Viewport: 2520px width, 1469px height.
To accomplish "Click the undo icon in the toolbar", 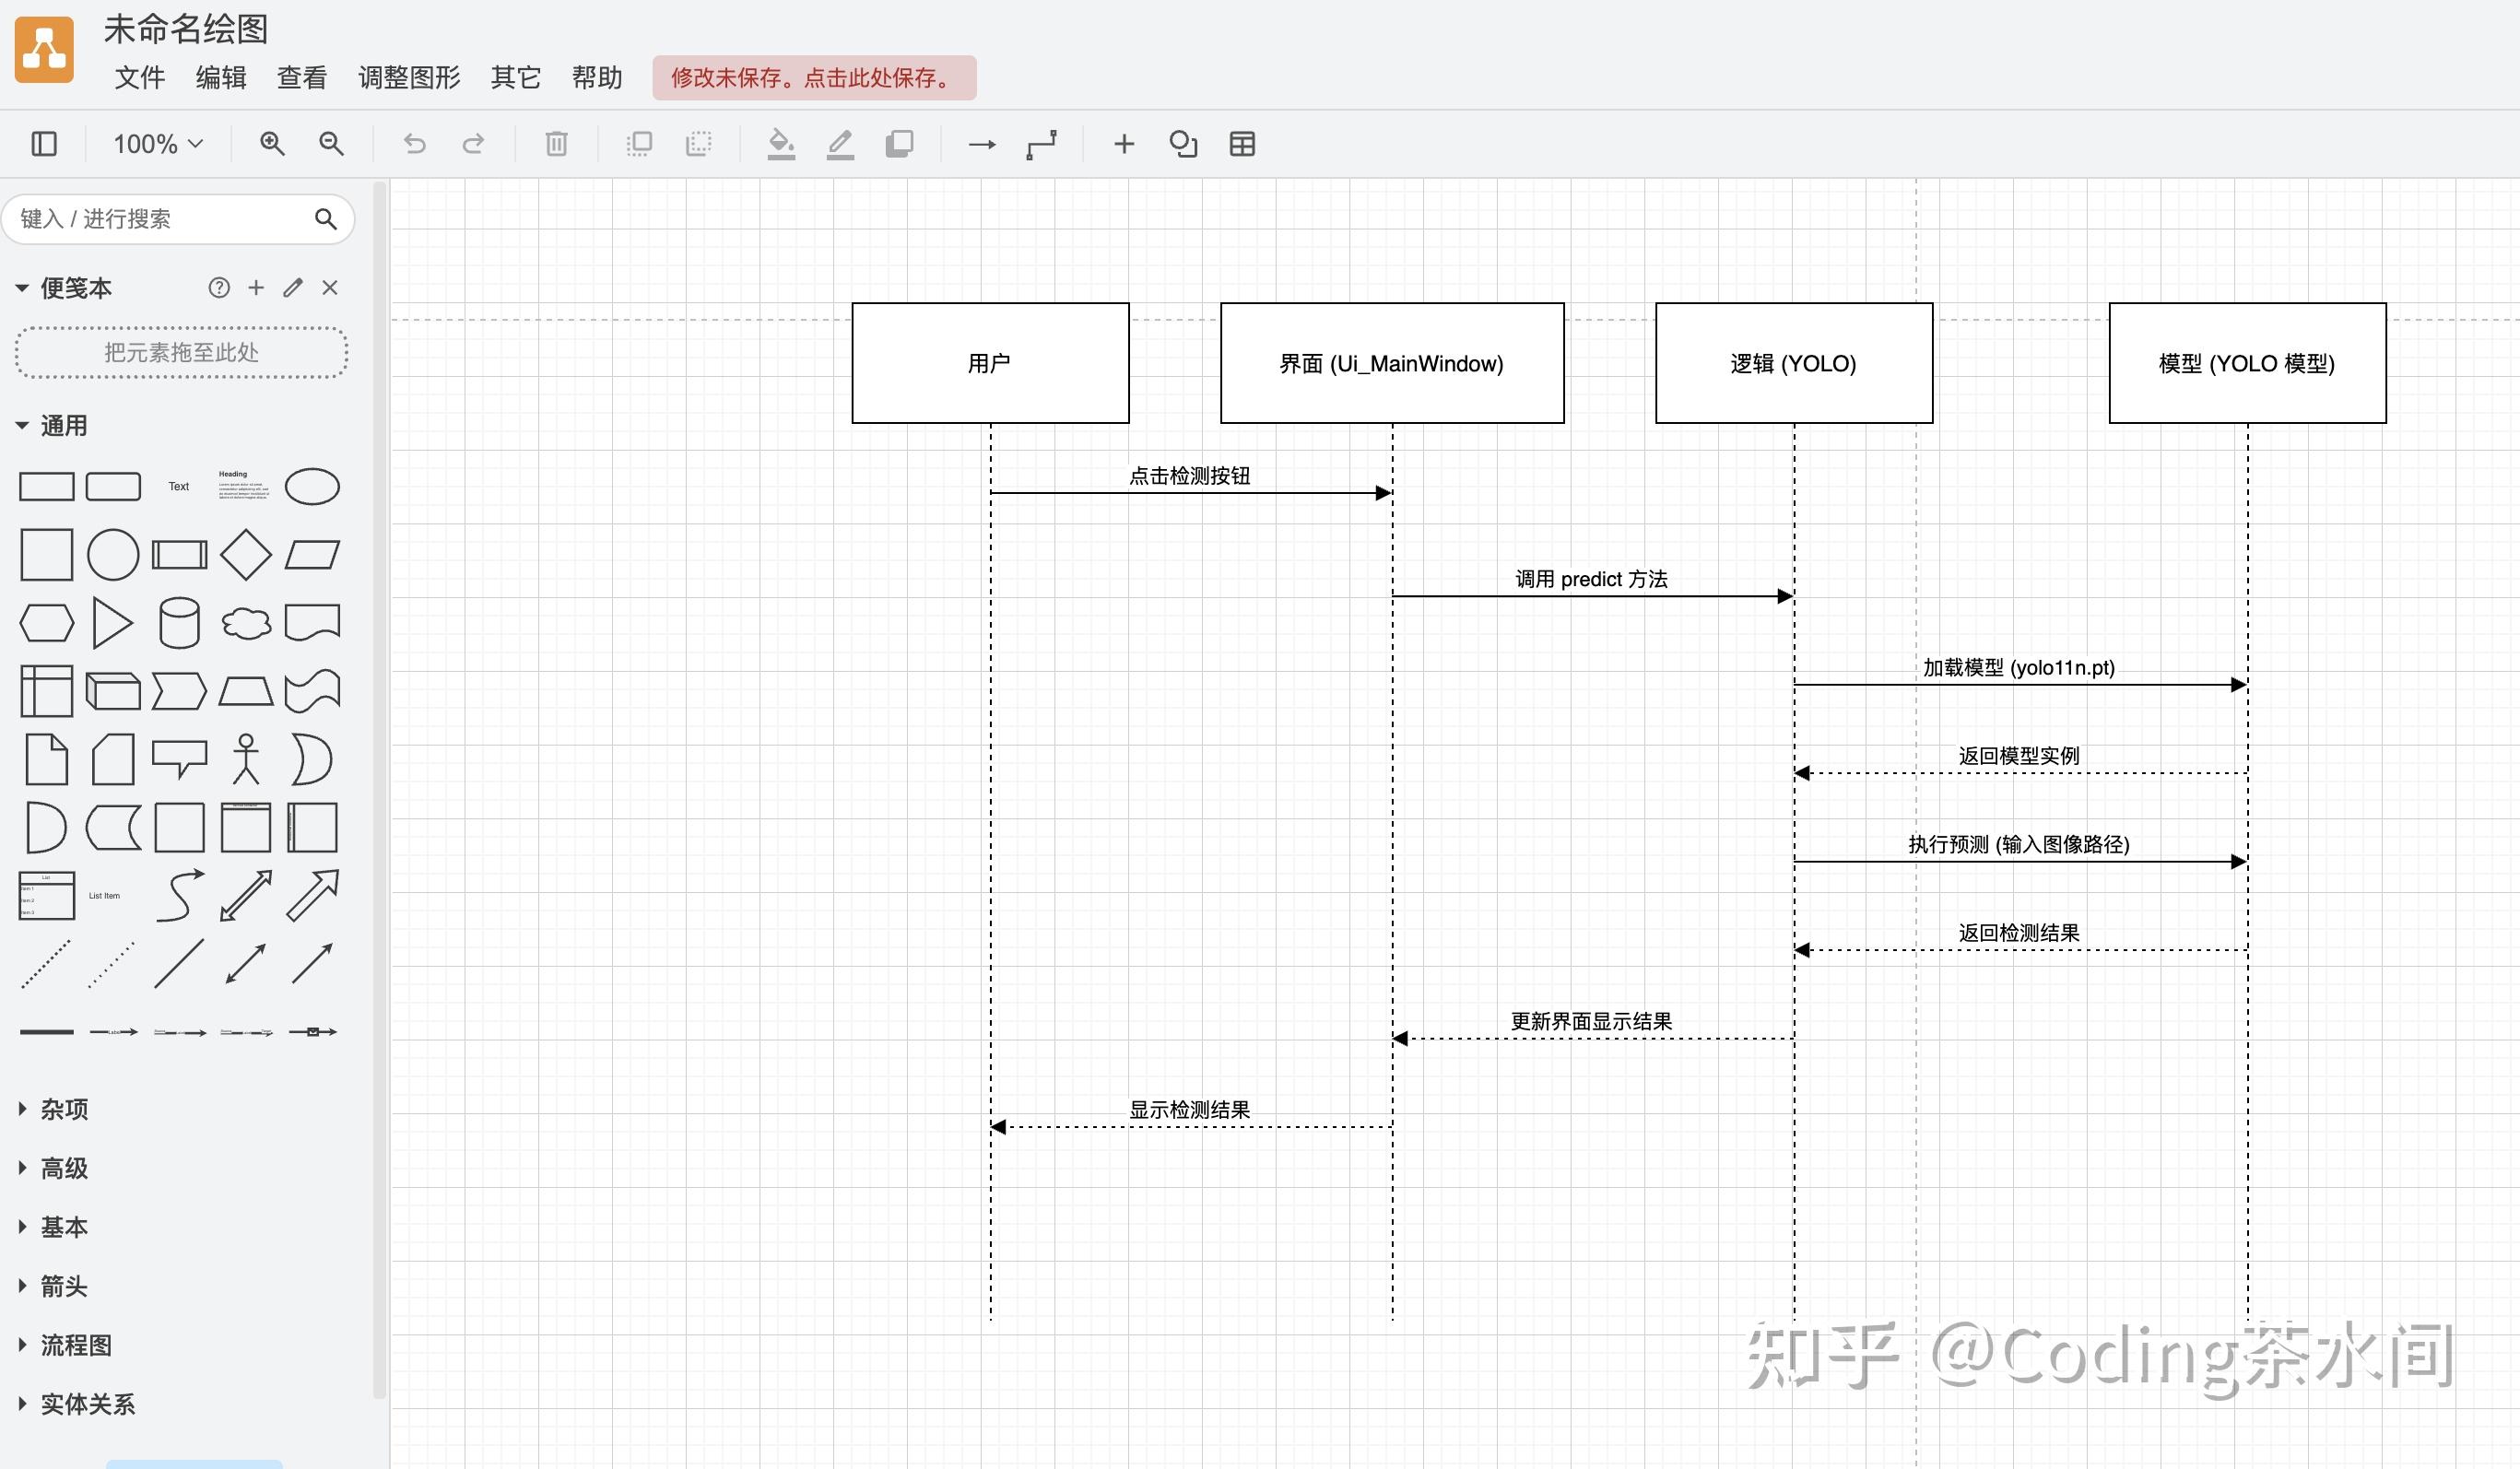I will click(415, 143).
